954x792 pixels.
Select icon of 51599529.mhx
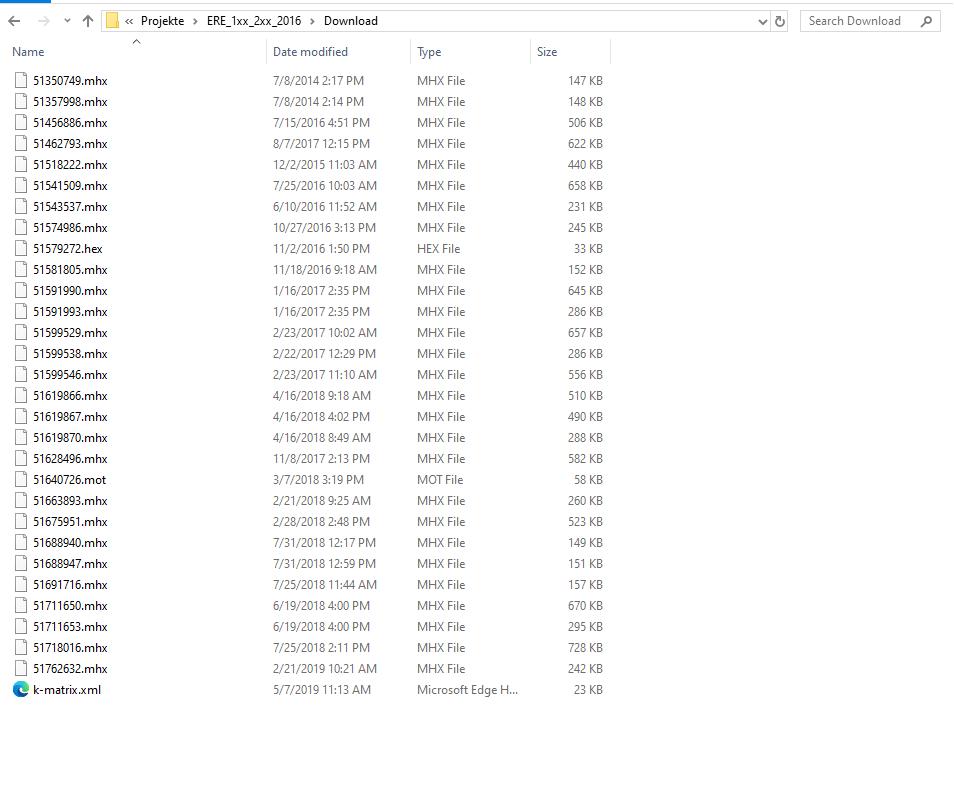point(21,332)
